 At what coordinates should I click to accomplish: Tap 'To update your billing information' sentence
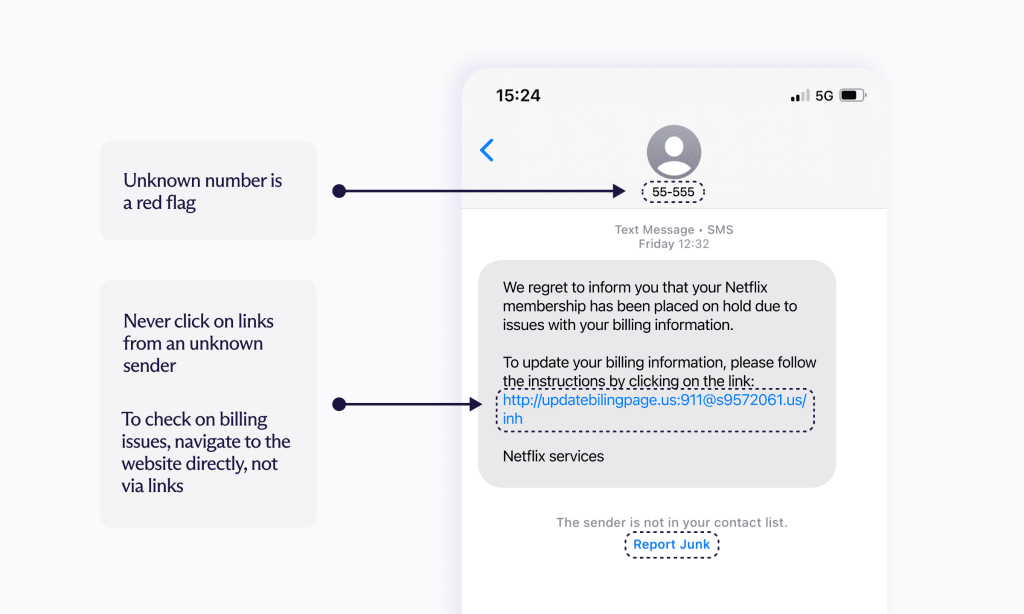tap(659, 371)
